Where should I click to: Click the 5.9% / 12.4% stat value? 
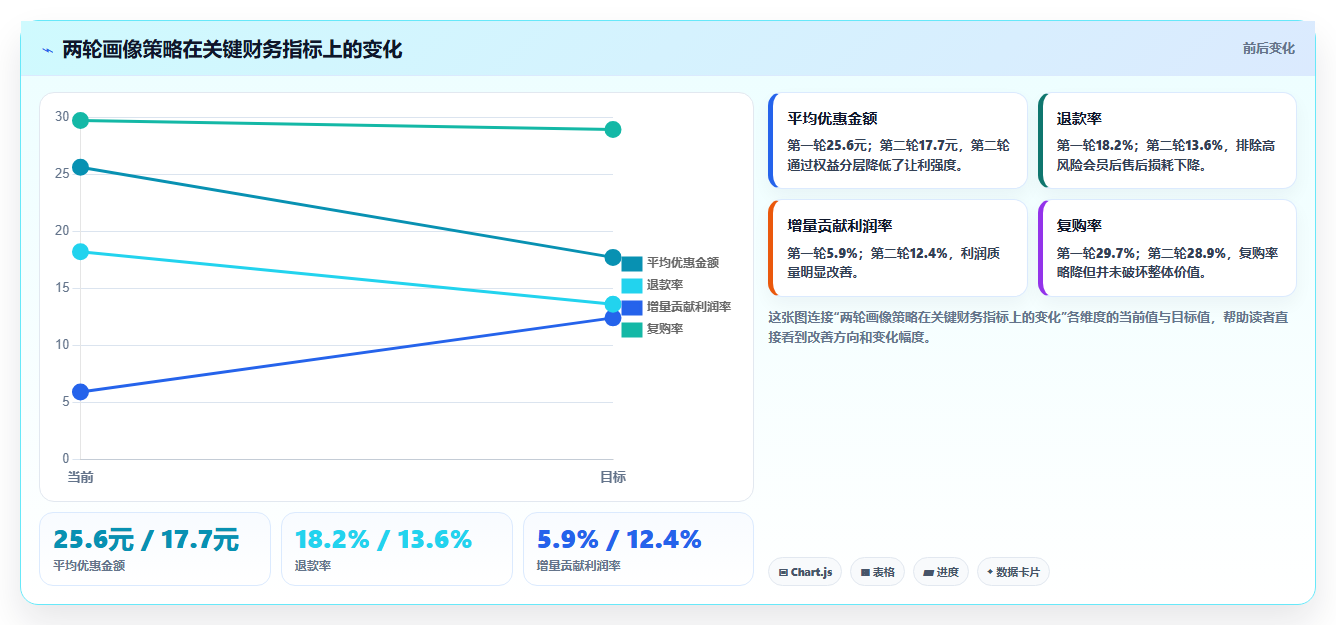[x=619, y=540]
